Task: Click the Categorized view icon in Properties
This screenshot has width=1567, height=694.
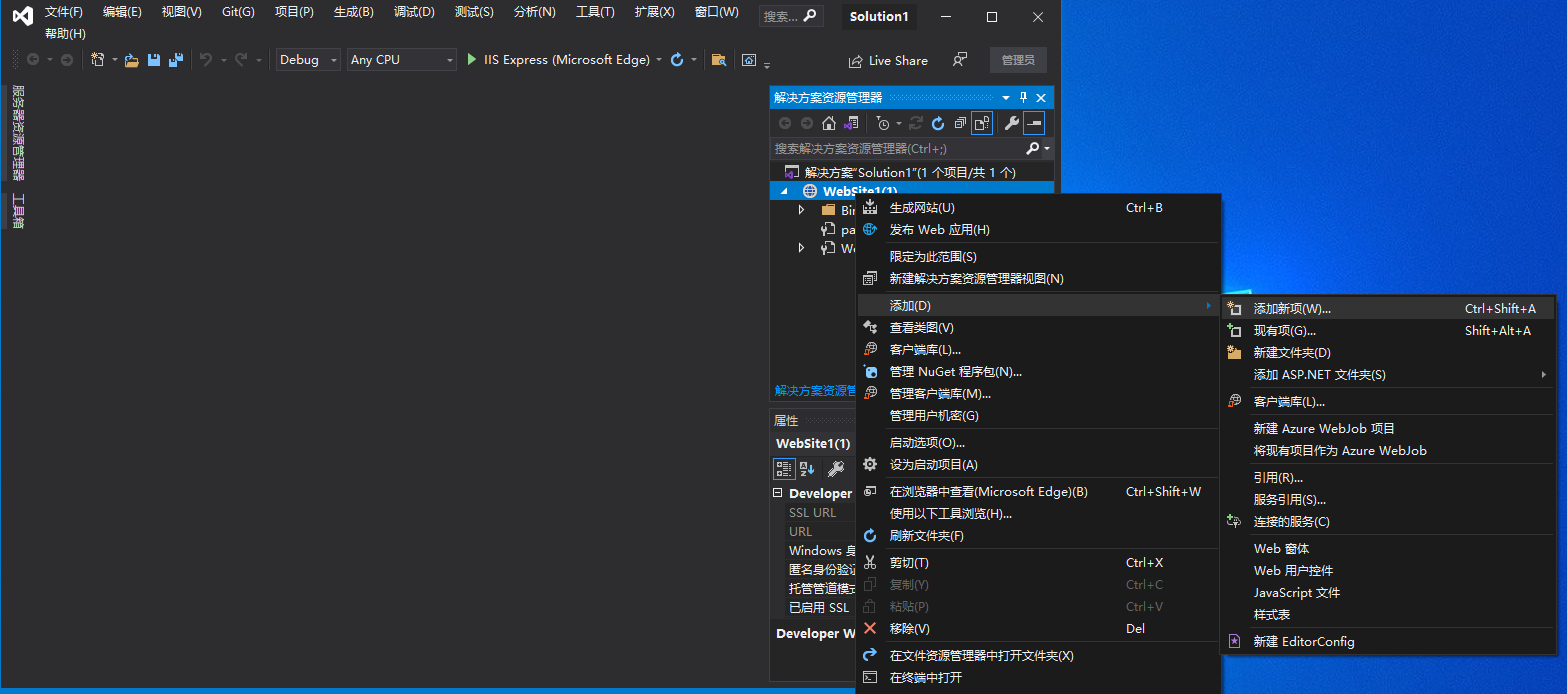Action: coord(785,468)
